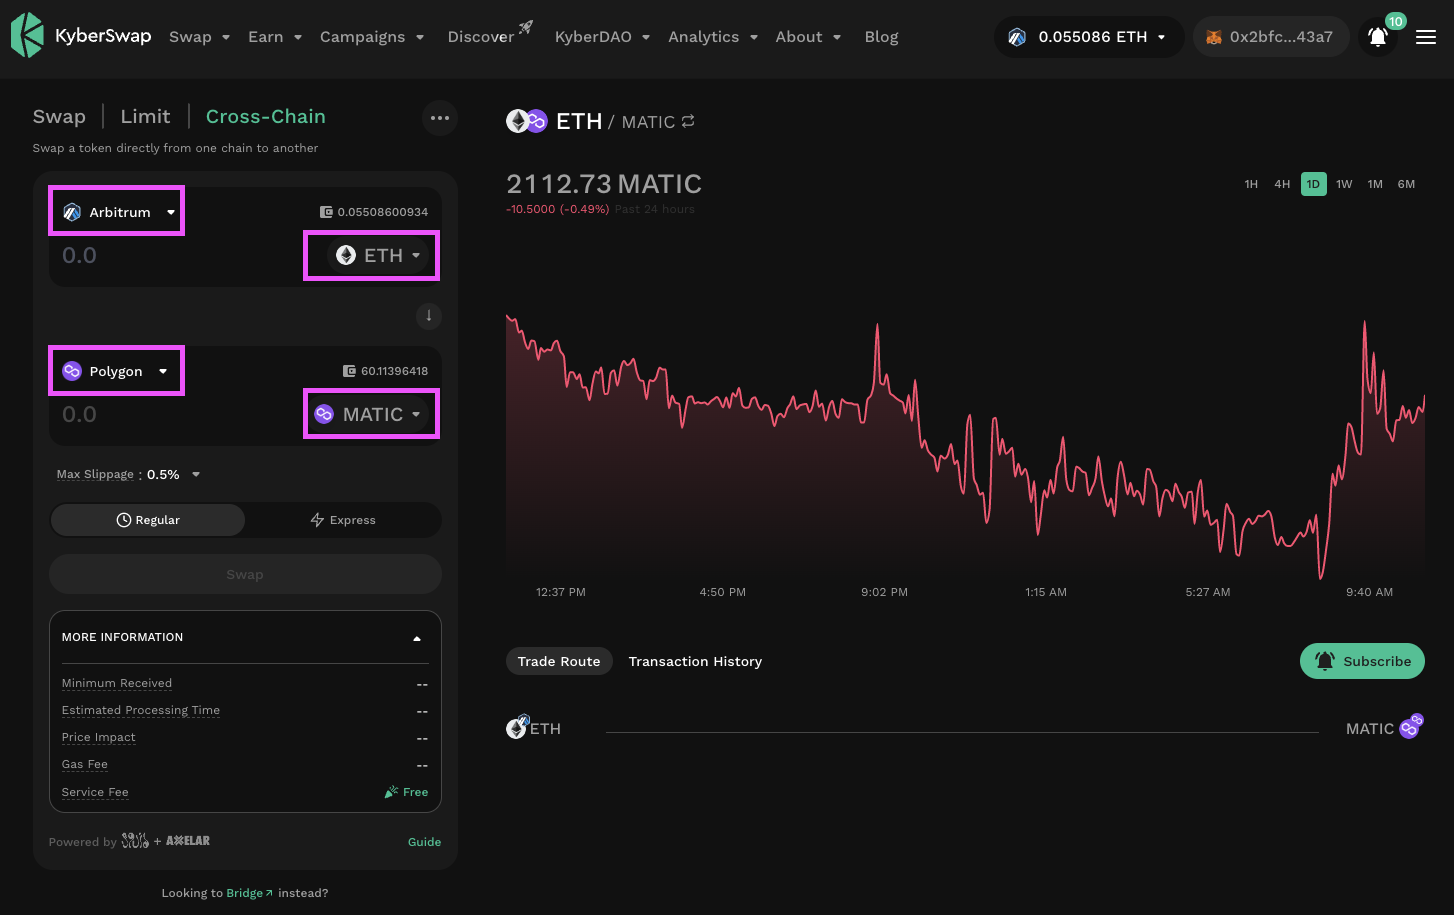Click the KyberSwap logo icon
1454x915 pixels.
[27, 36]
